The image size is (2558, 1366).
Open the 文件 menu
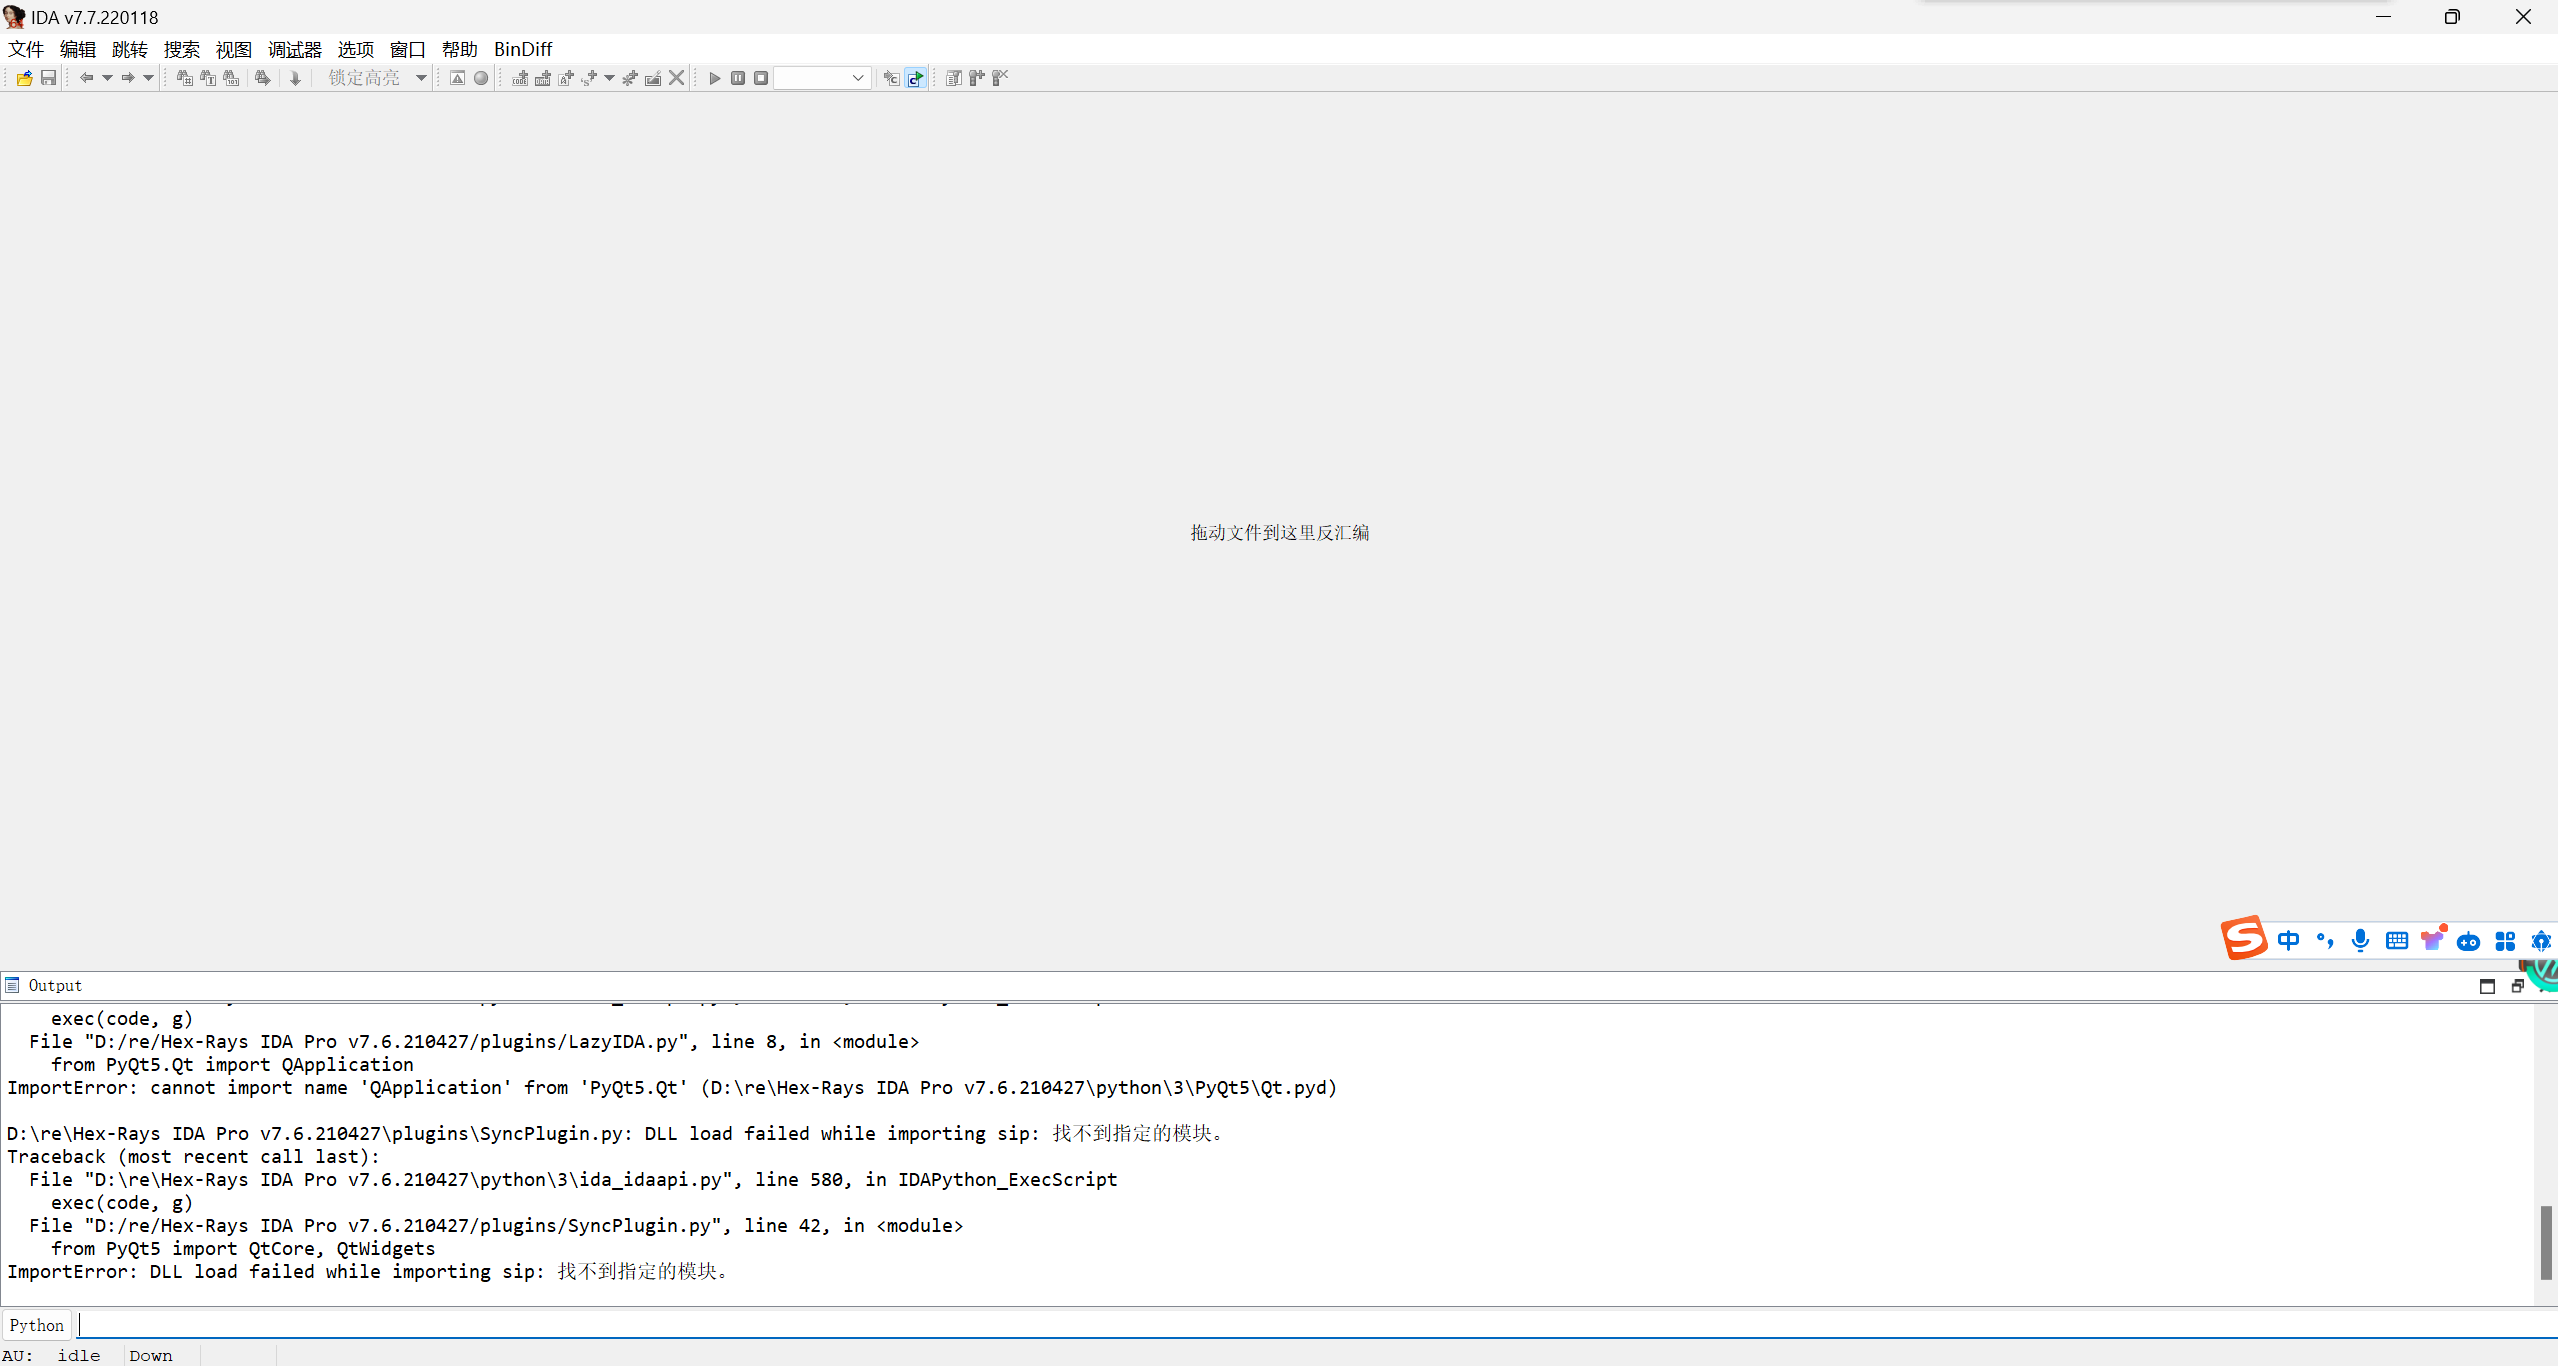[x=26, y=50]
